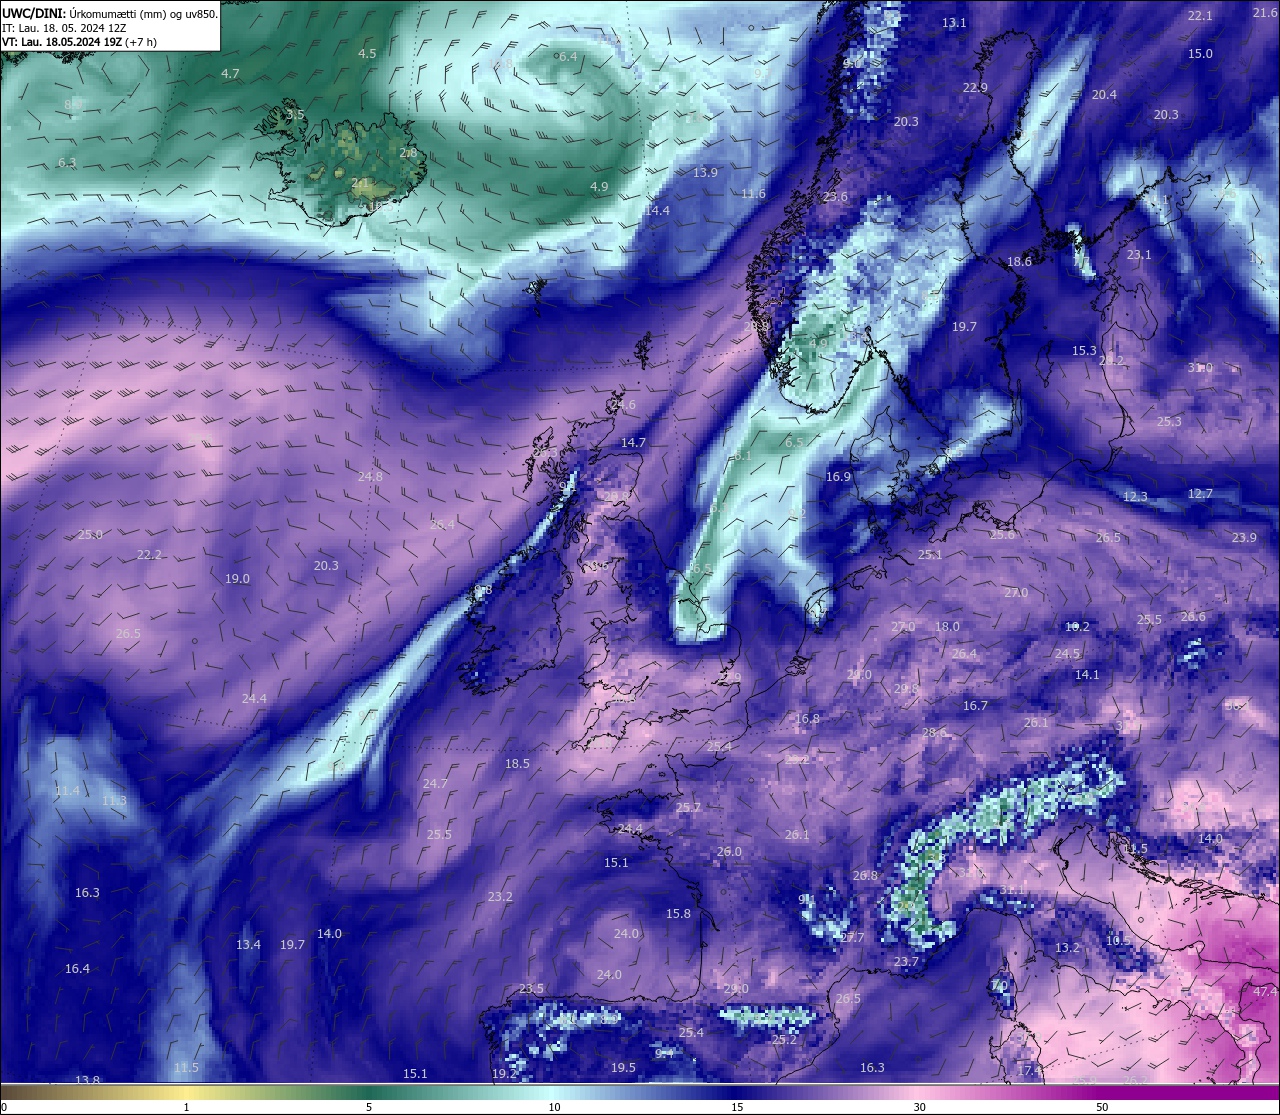Click the 15.8 map value
1280x1115 pixels.
click(678, 914)
